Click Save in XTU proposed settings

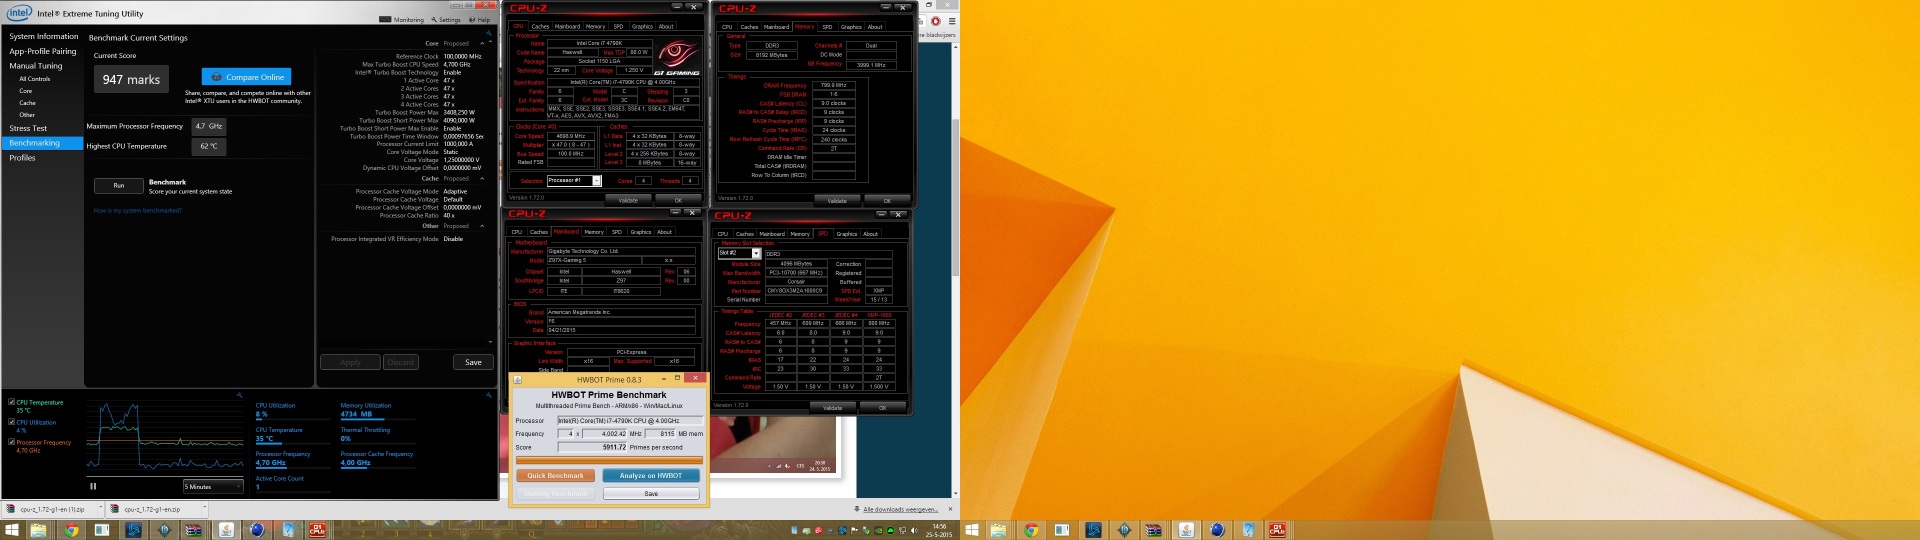point(473,362)
